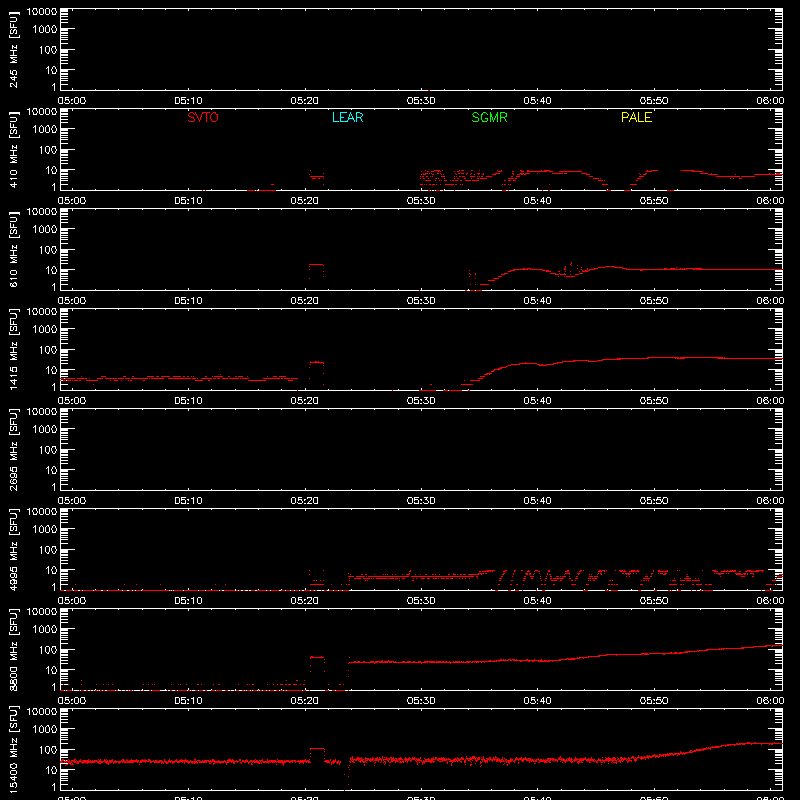Click 06:00 tick label under 245 MHz panel
Image resolution: width=800 pixels, height=800 pixels.
(770, 101)
